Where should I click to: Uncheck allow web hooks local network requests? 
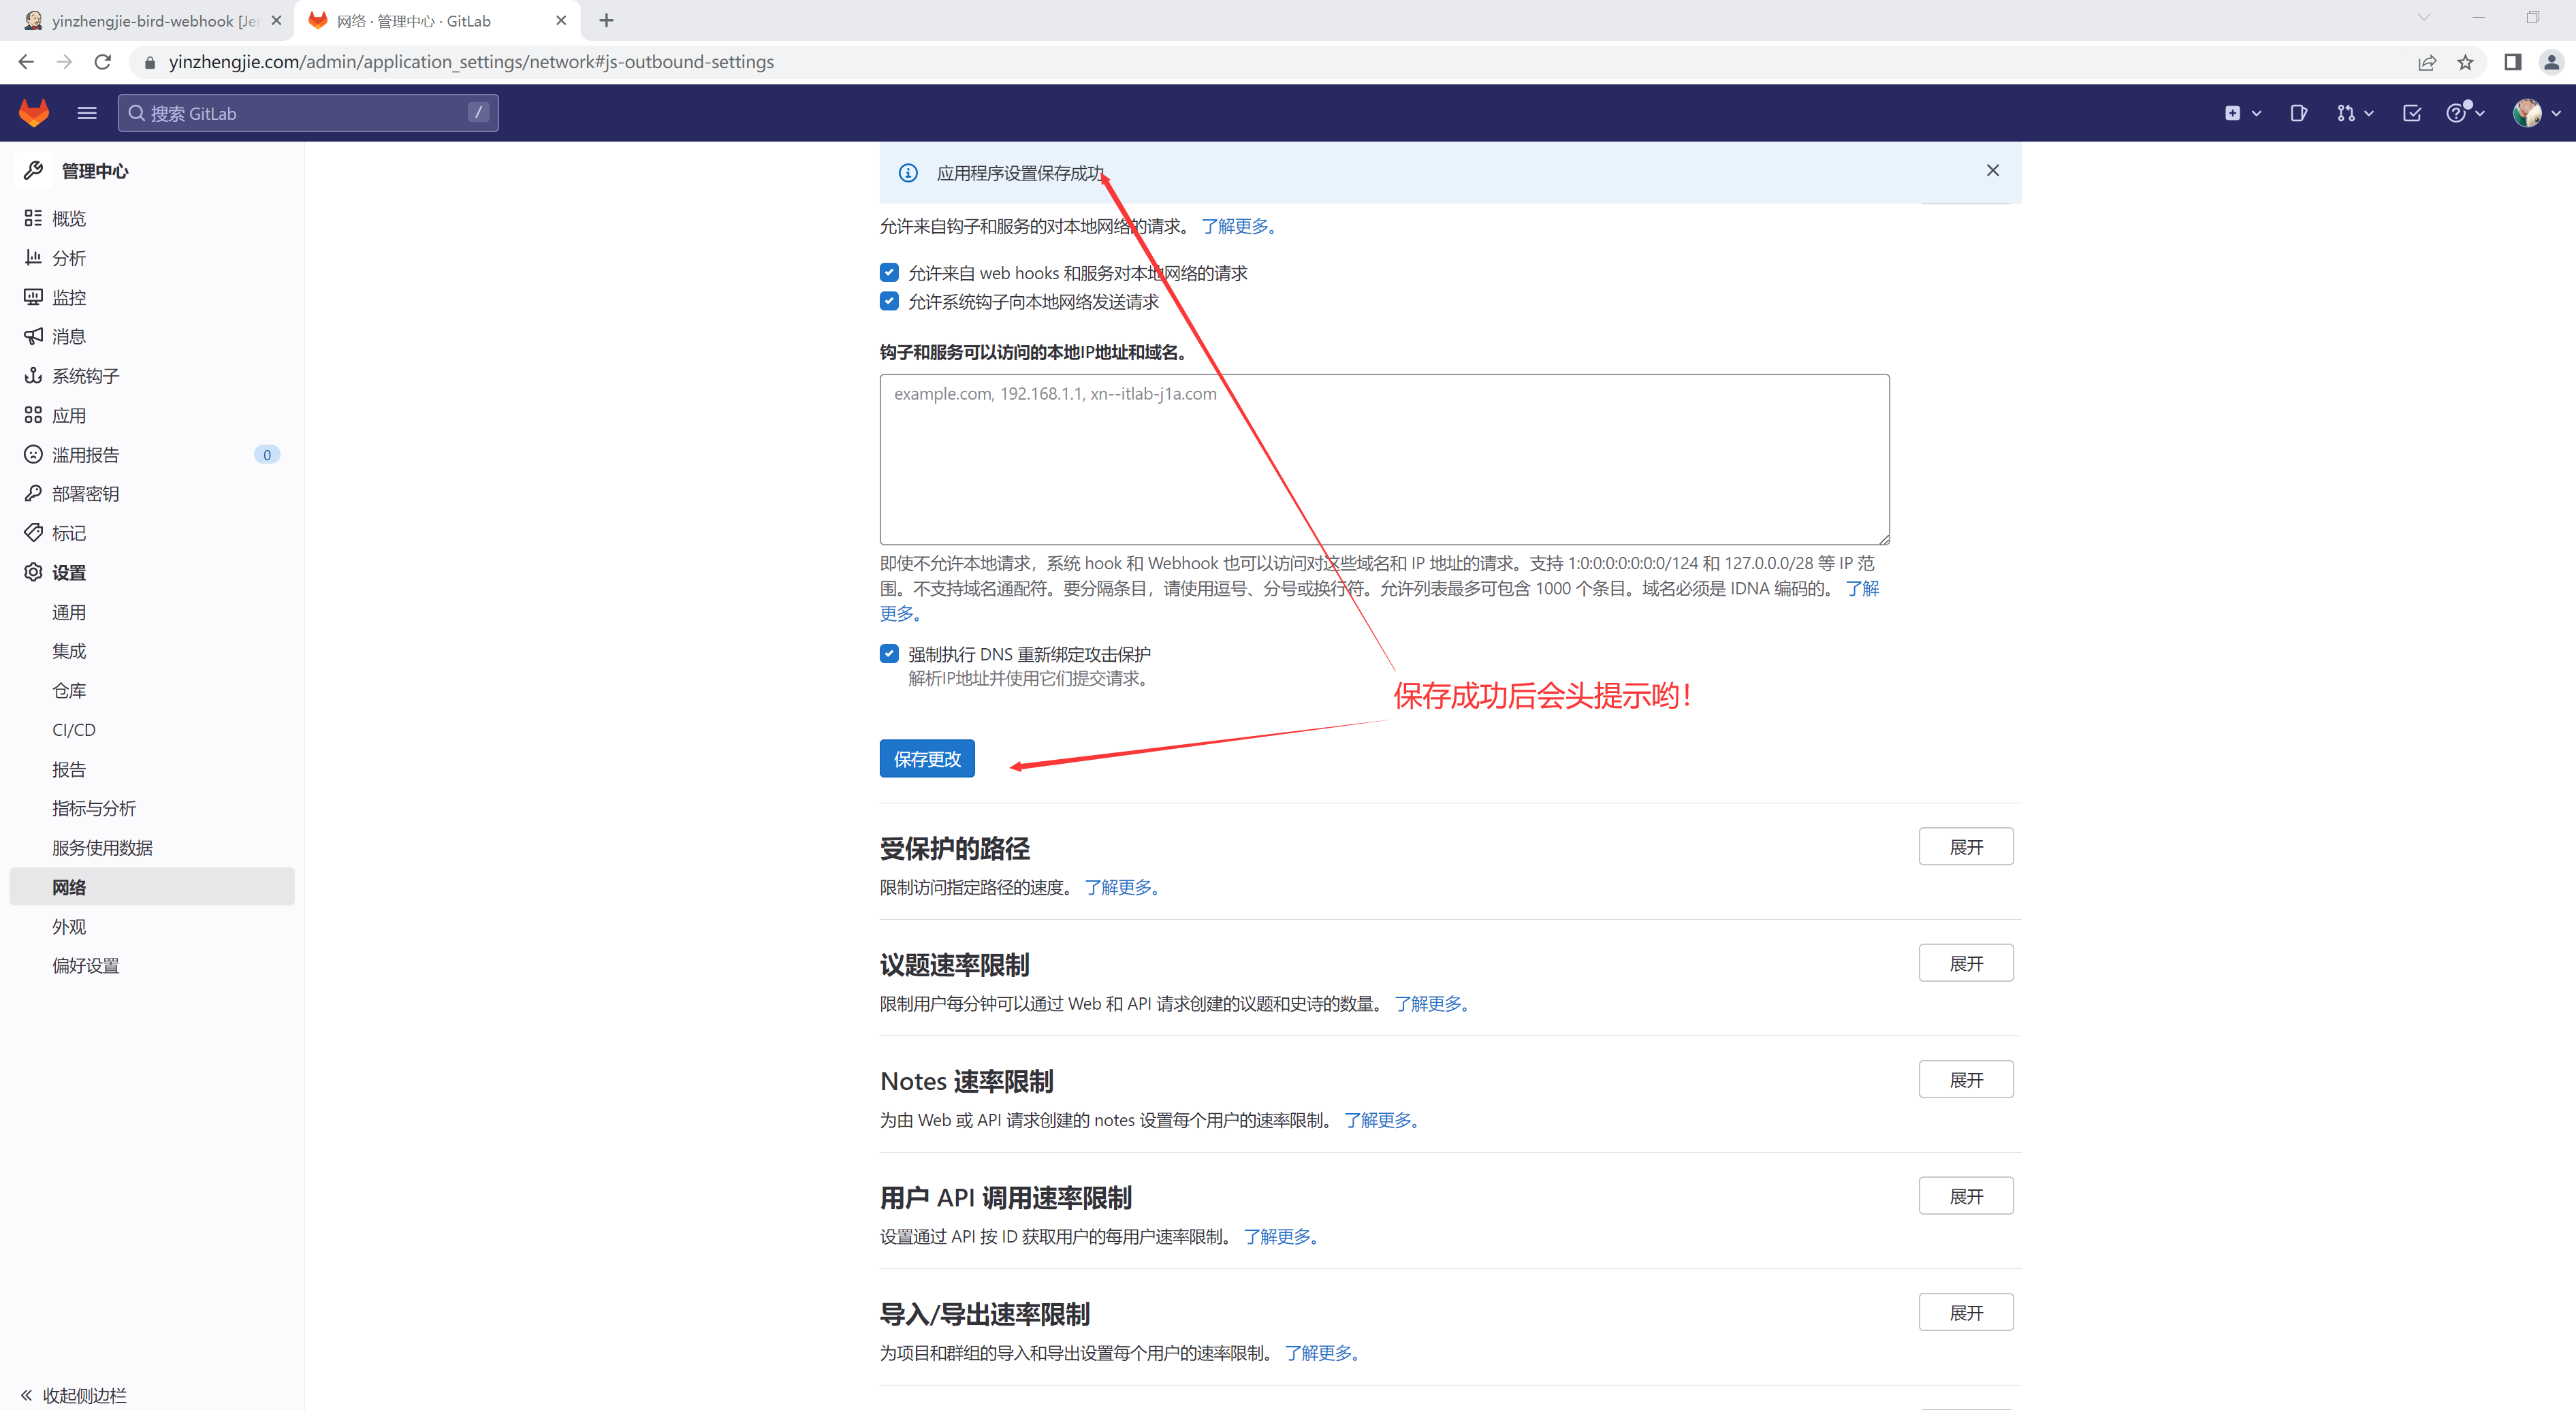[889, 272]
